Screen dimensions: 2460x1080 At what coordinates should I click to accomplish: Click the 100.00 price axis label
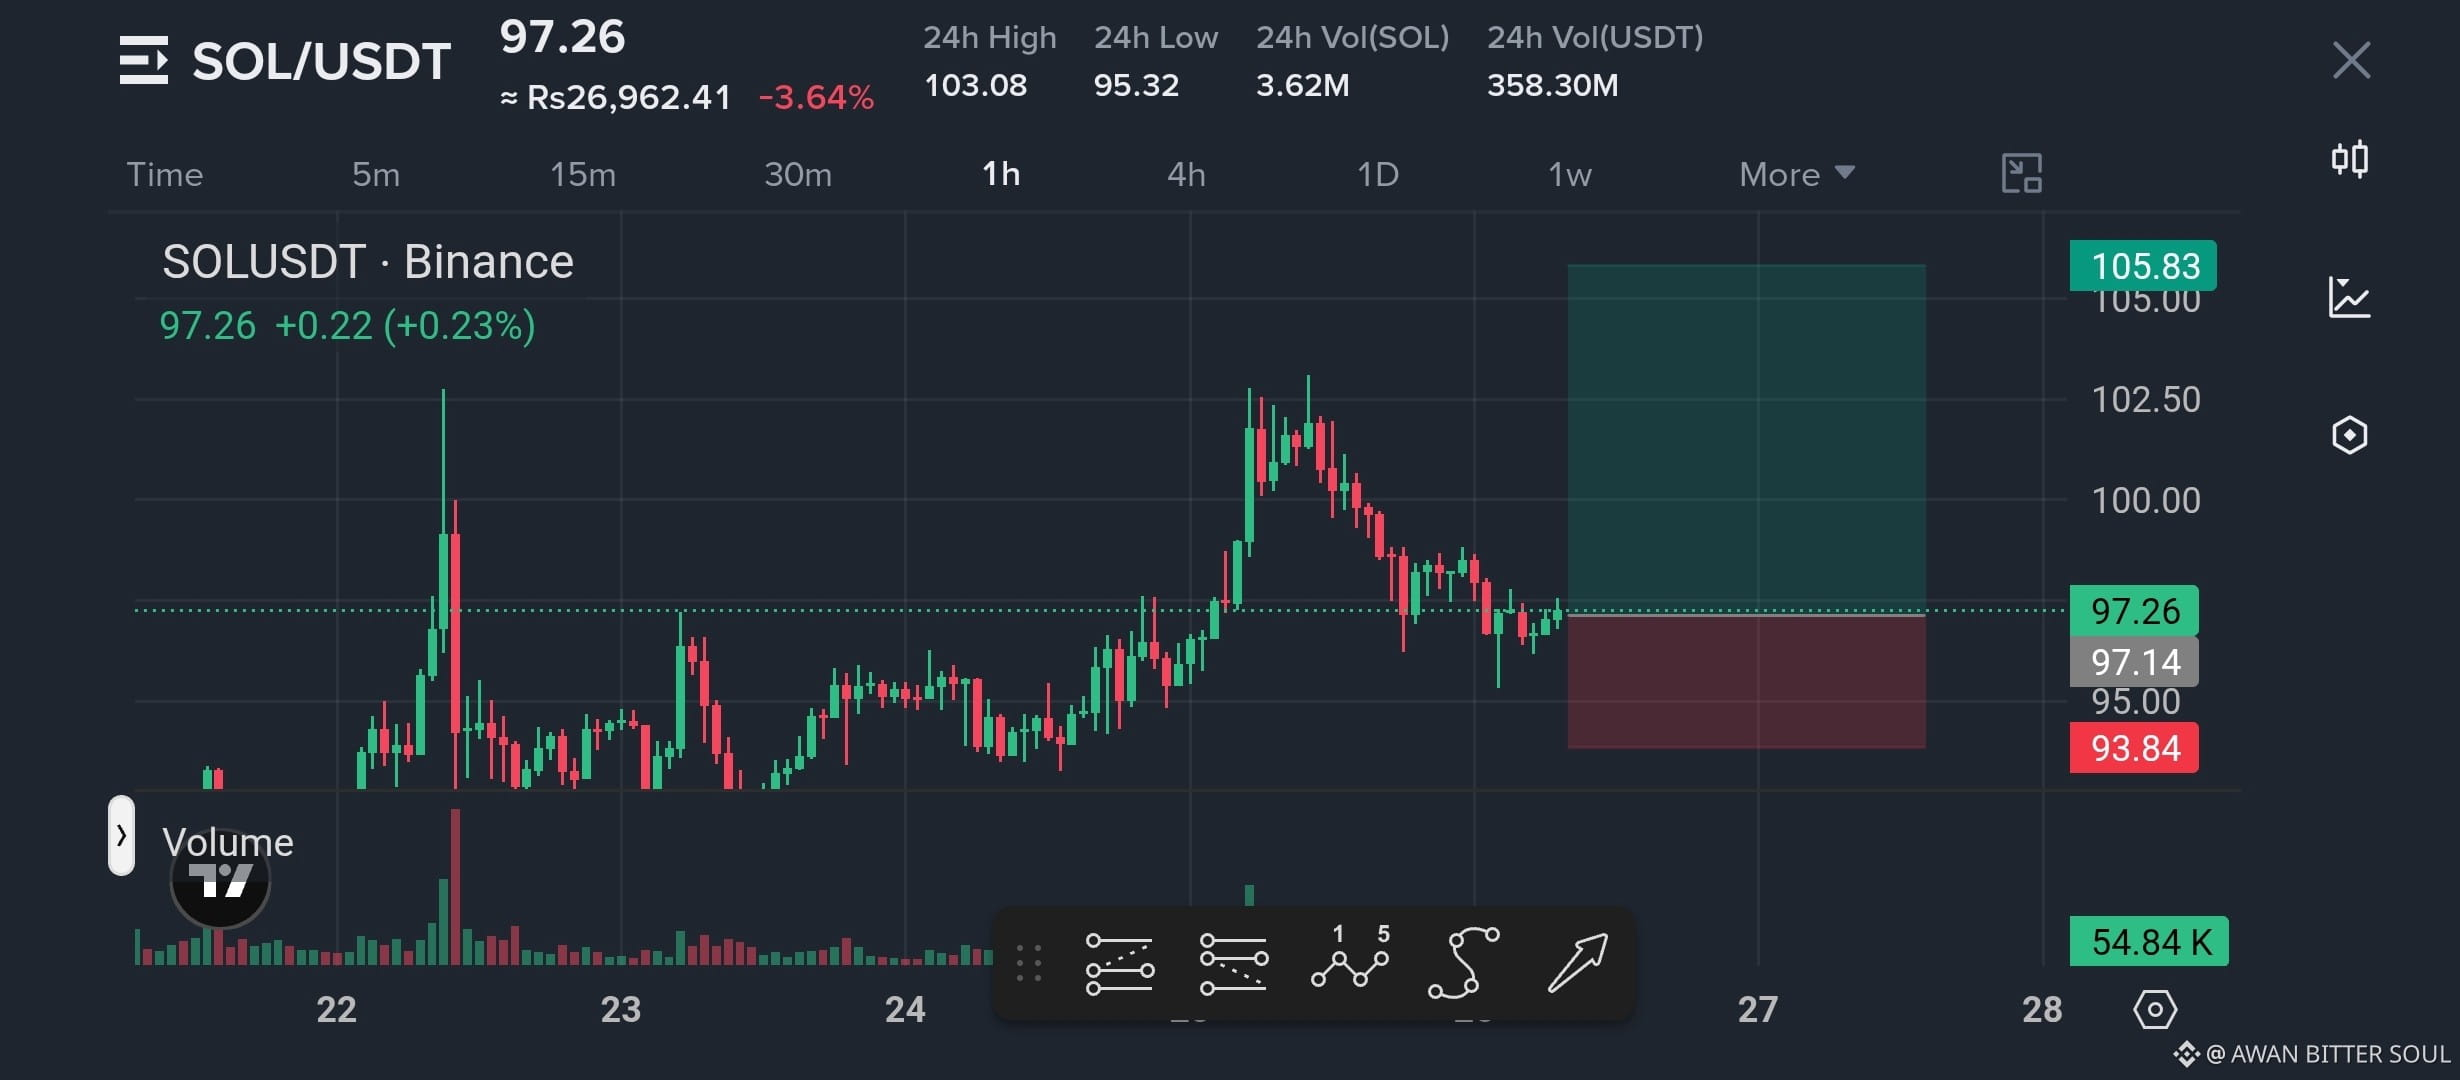click(x=2146, y=500)
